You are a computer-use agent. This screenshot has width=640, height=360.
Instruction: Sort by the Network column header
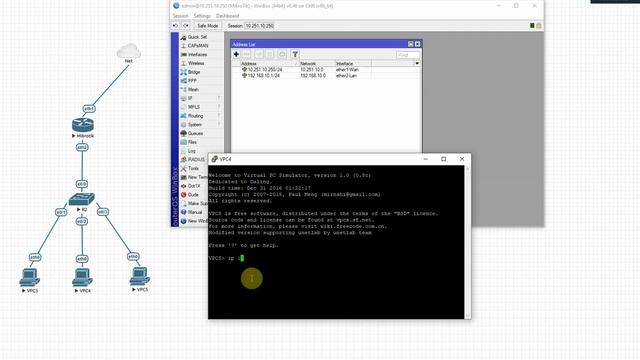(317, 64)
